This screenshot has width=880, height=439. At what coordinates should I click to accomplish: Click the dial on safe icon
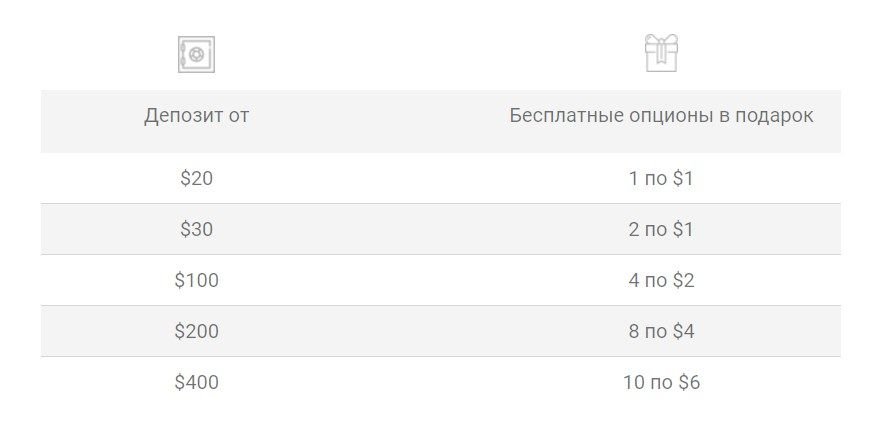[x=196, y=54]
